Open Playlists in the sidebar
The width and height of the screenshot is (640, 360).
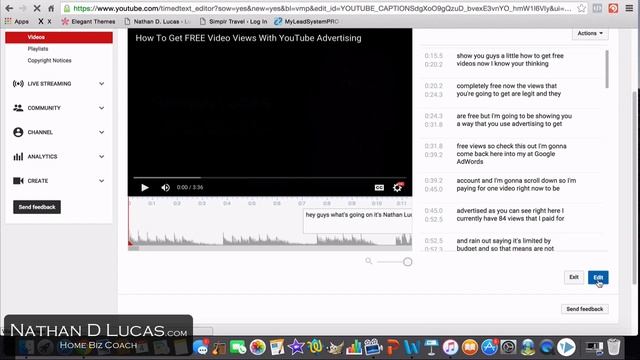[38, 49]
